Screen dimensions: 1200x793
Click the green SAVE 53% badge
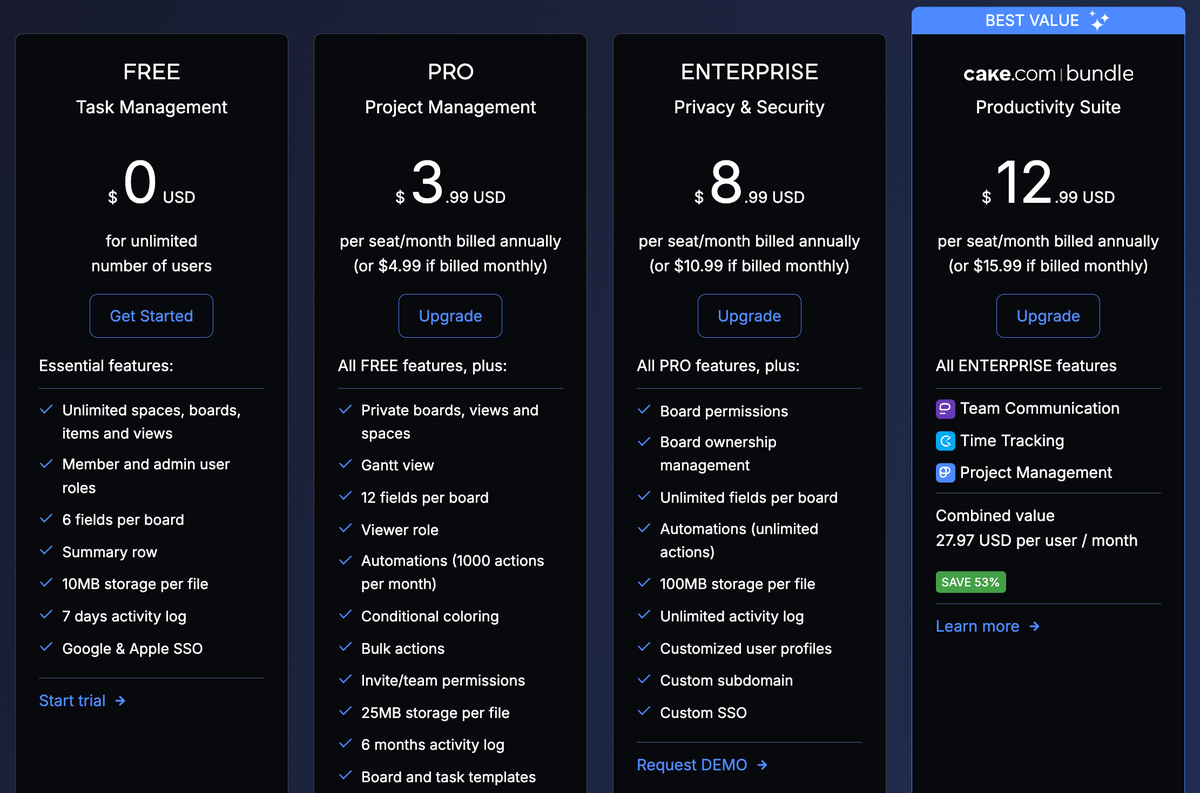970,581
